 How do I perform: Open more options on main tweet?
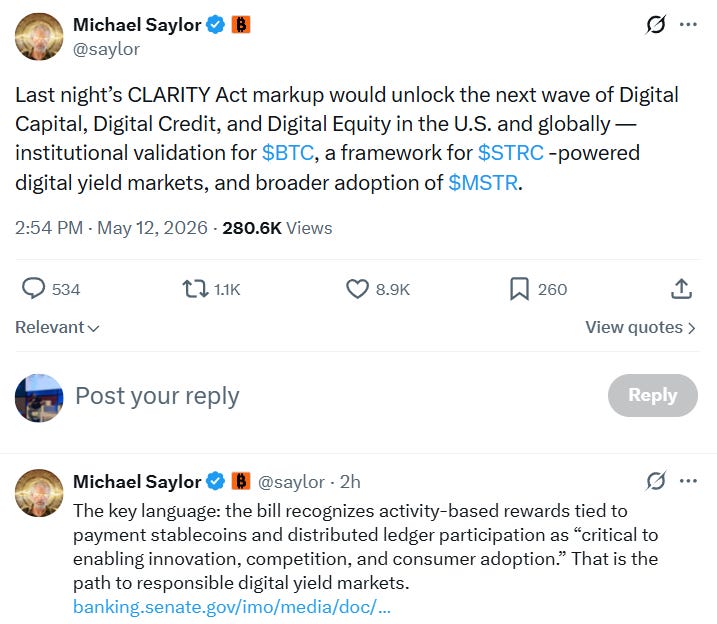[688, 24]
